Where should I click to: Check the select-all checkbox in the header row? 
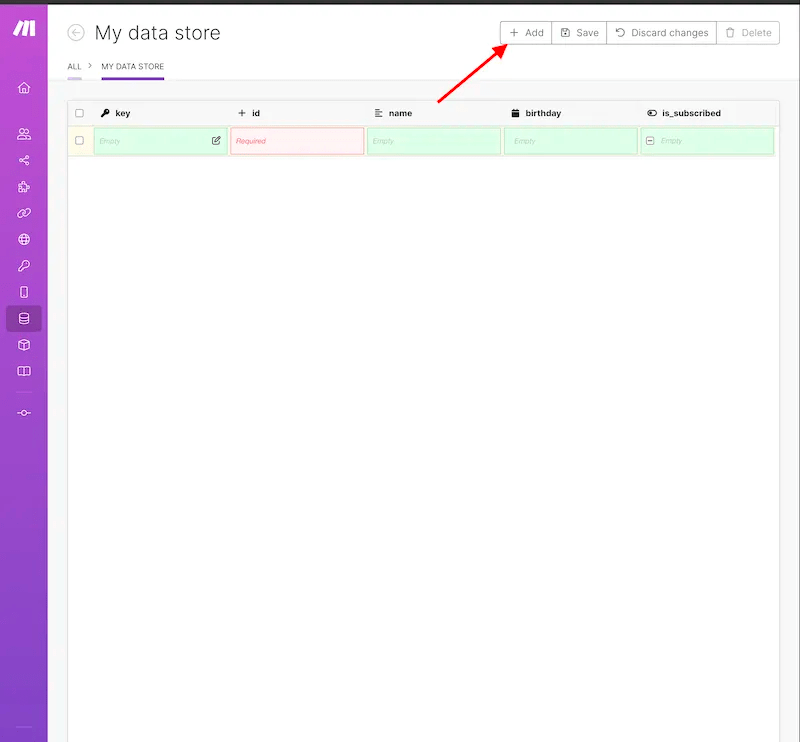[80, 113]
